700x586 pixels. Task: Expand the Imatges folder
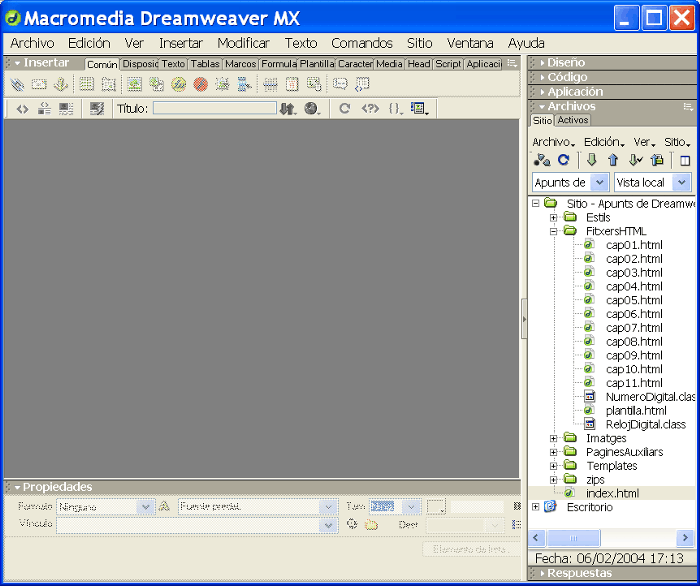click(554, 439)
